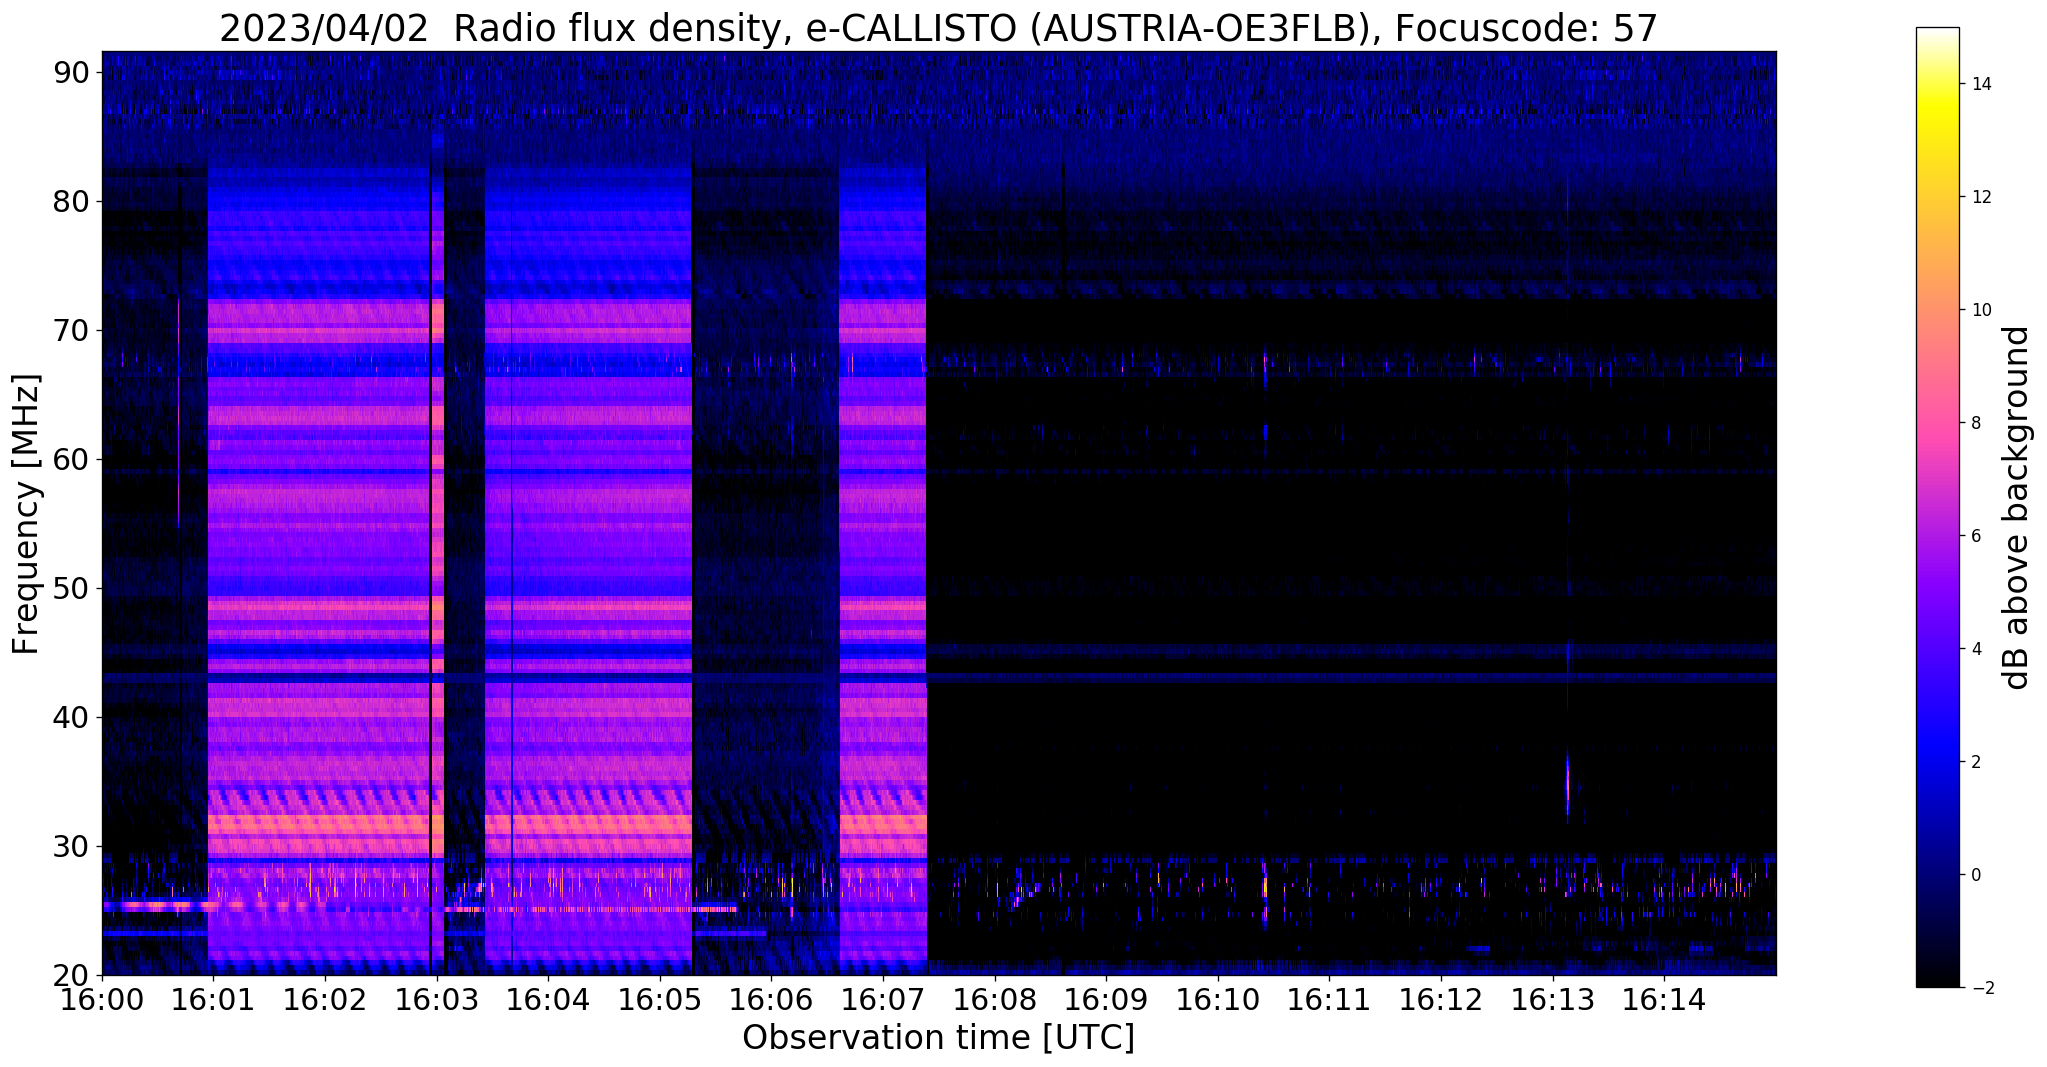Click the 'dB above background' colorbar label
Image resolution: width=2047 pixels, height=1067 pixels.
click(x=2017, y=507)
